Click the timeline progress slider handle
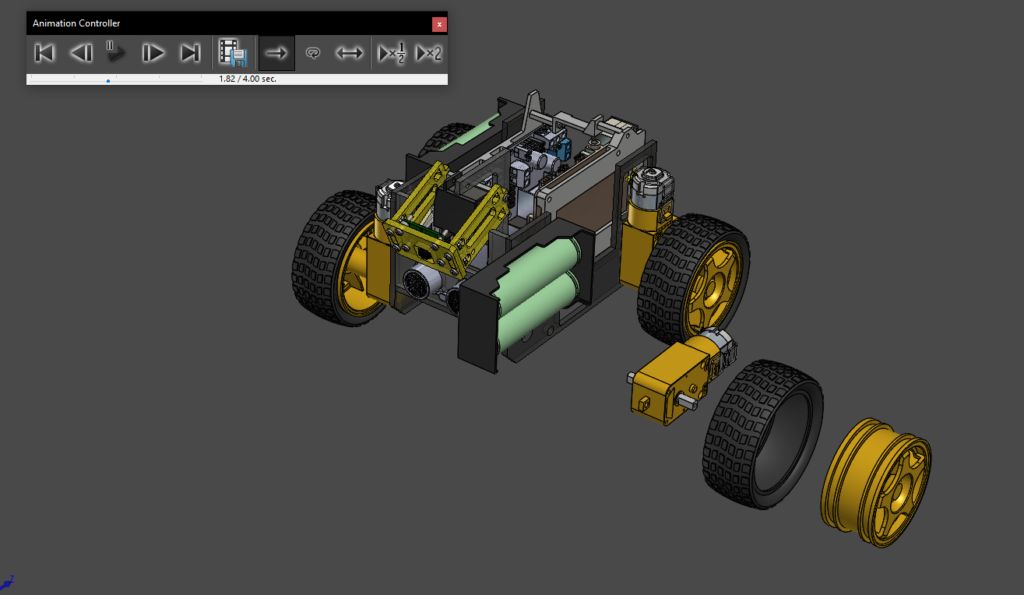Viewport: 1024px width, 595px height. 107,81
